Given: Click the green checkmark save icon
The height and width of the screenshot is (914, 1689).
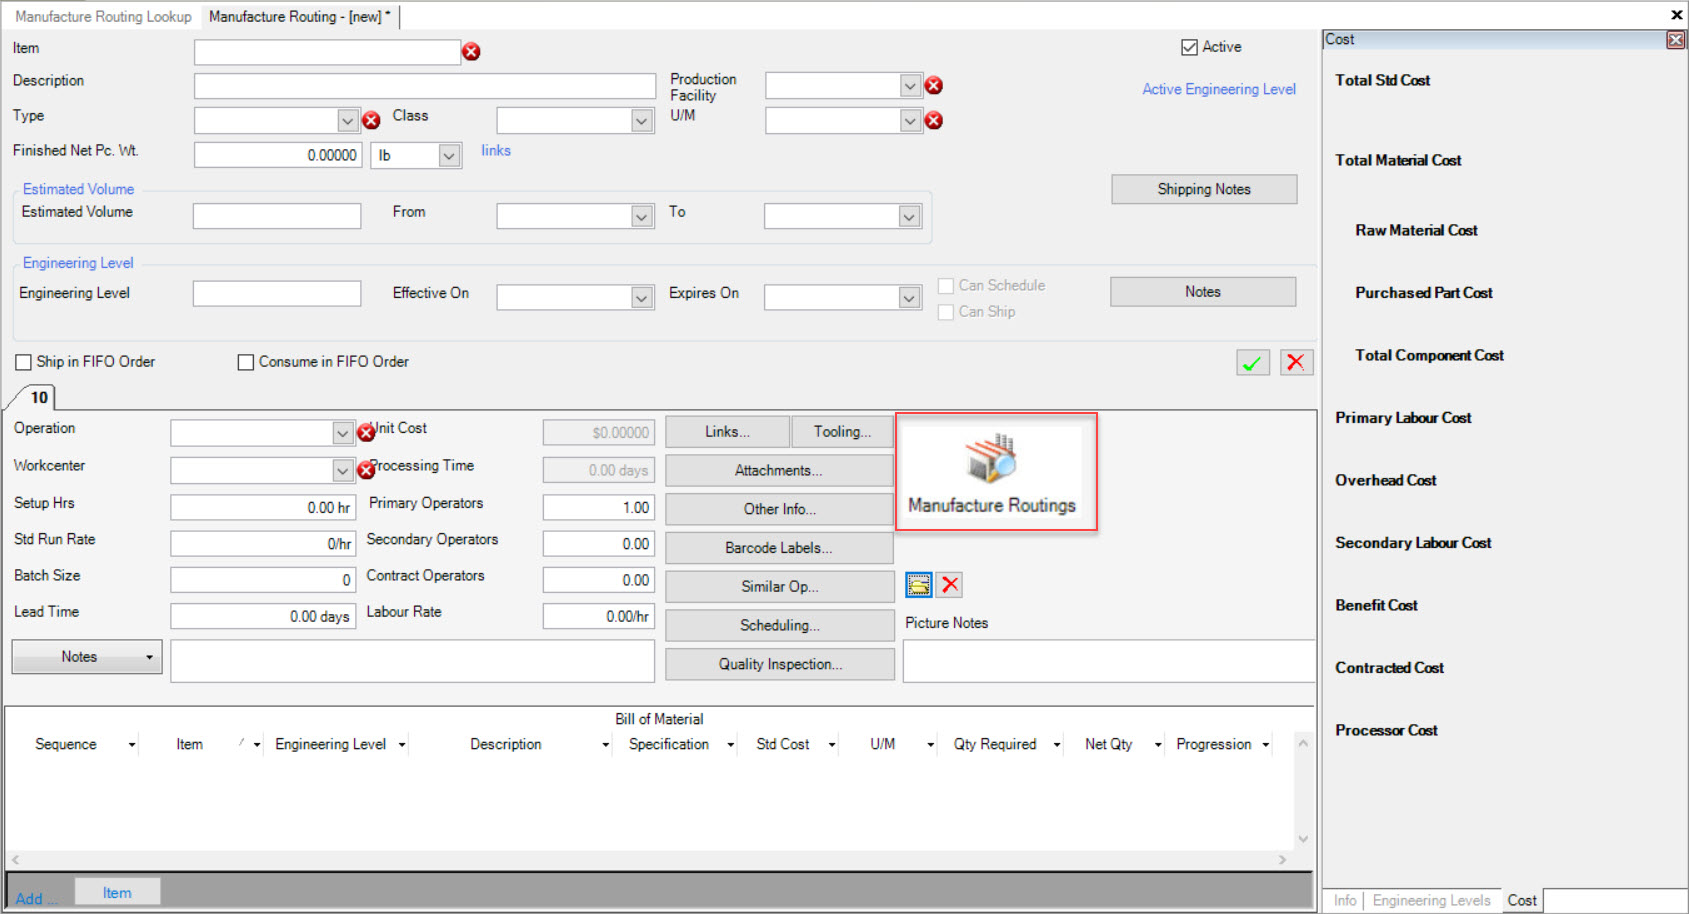Looking at the screenshot, I should pos(1252,362).
